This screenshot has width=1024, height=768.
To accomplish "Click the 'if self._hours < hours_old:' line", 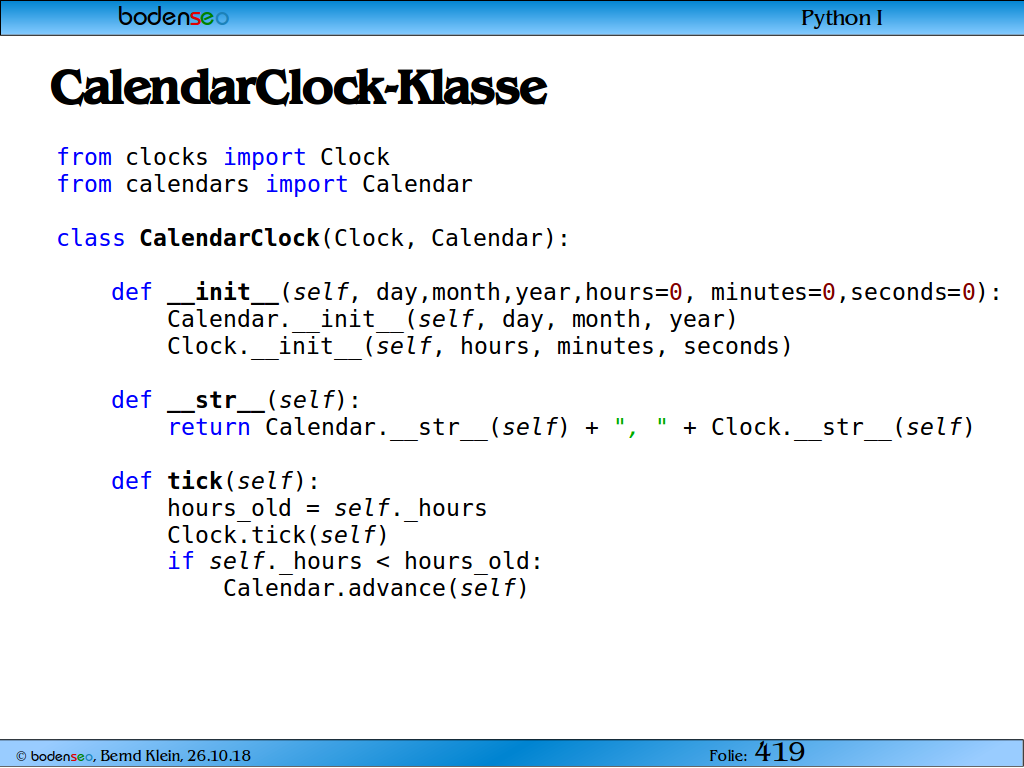I will click(355, 562).
